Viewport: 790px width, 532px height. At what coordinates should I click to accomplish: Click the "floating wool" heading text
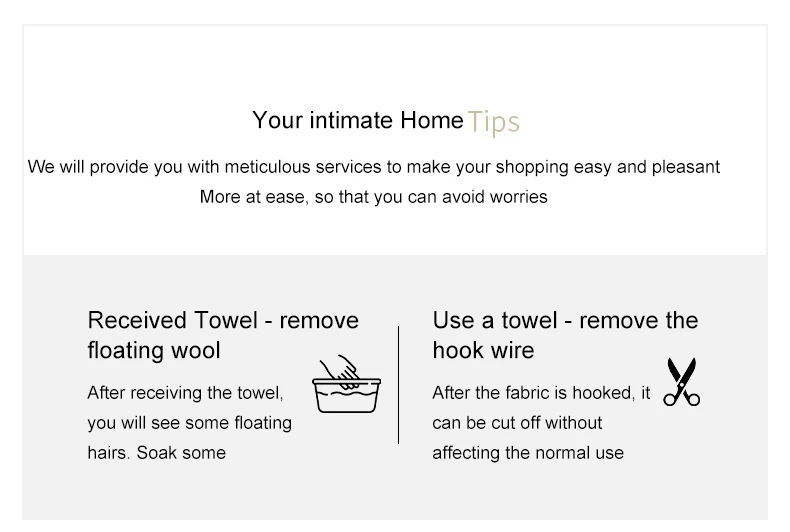click(154, 350)
